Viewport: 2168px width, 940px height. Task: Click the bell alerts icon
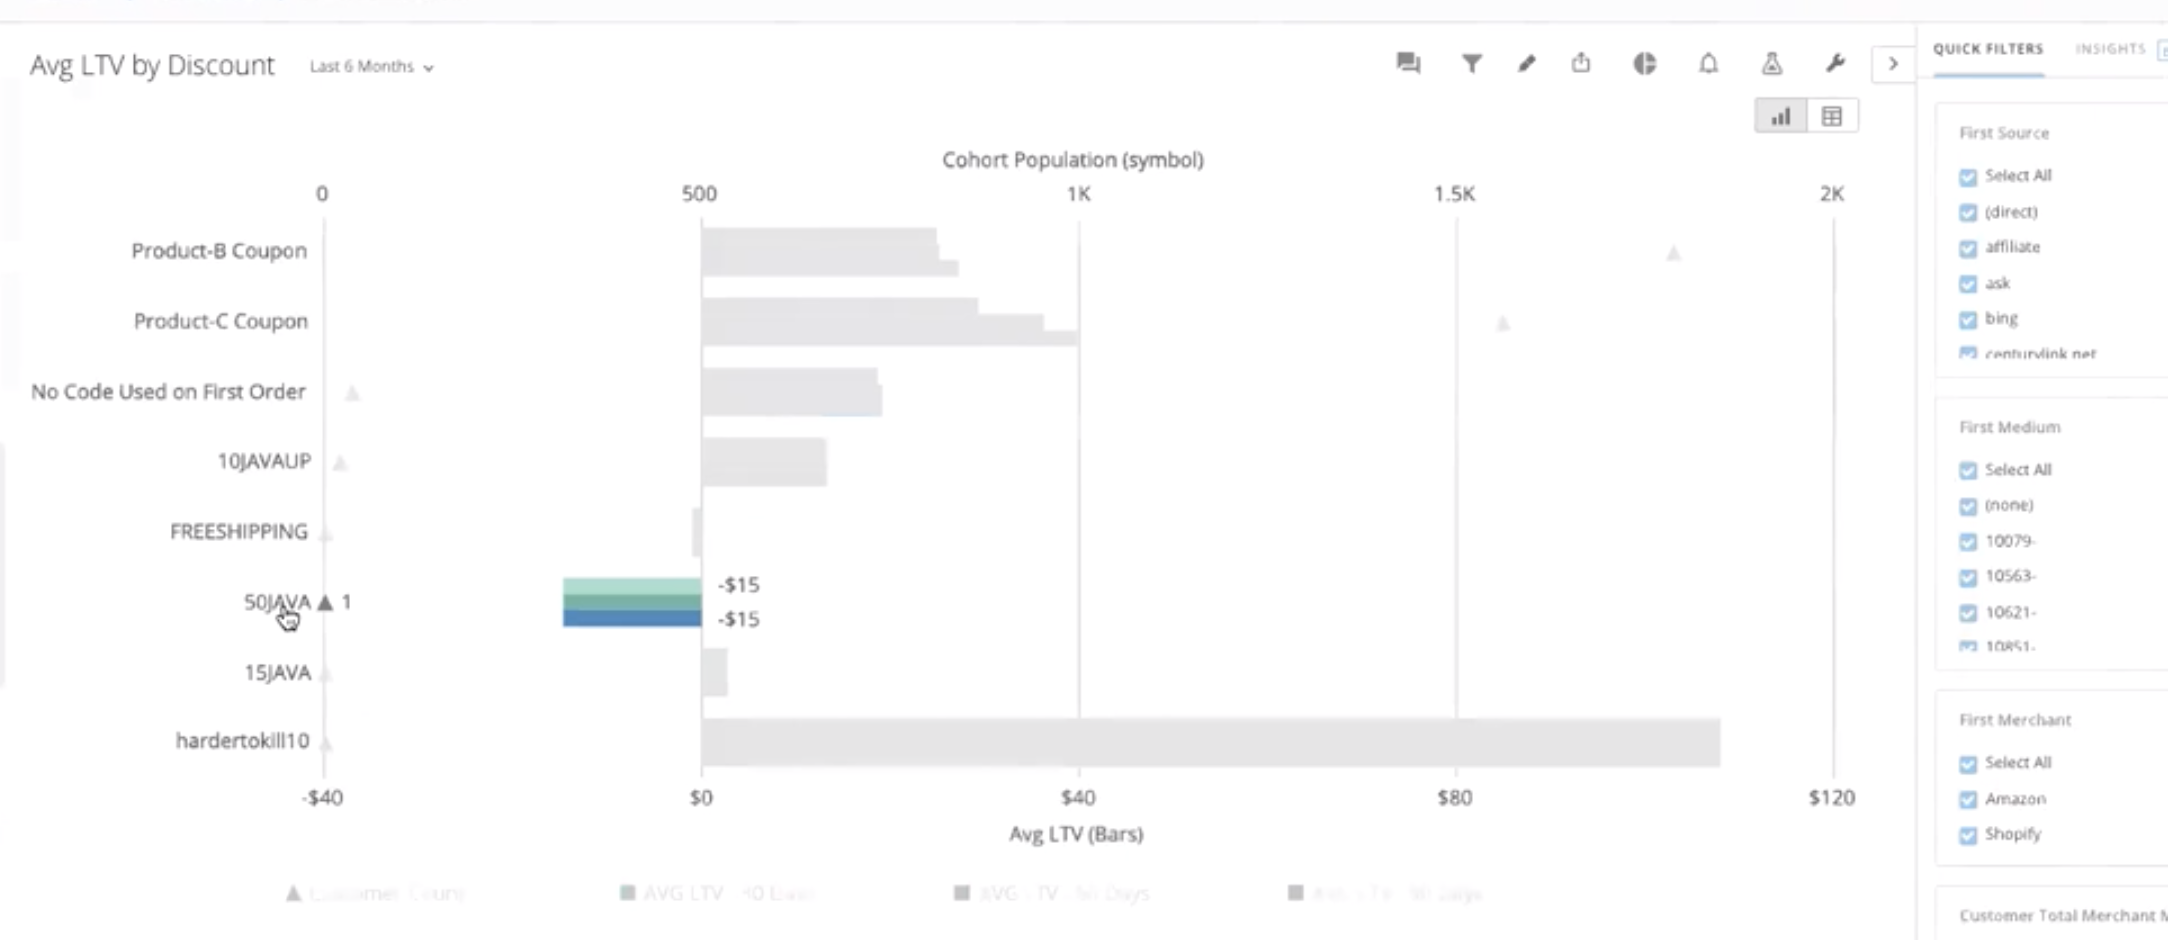click(x=1709, y=64)
